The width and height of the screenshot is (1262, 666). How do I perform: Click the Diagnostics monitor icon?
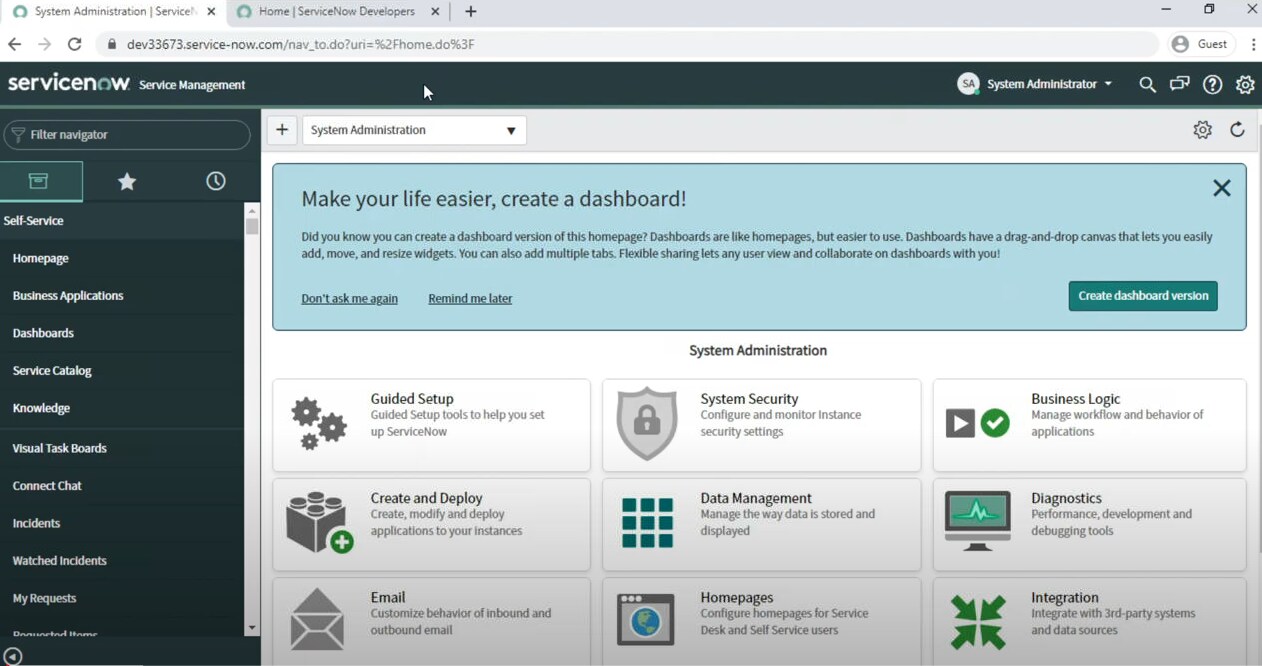click(x=977, y=521)
